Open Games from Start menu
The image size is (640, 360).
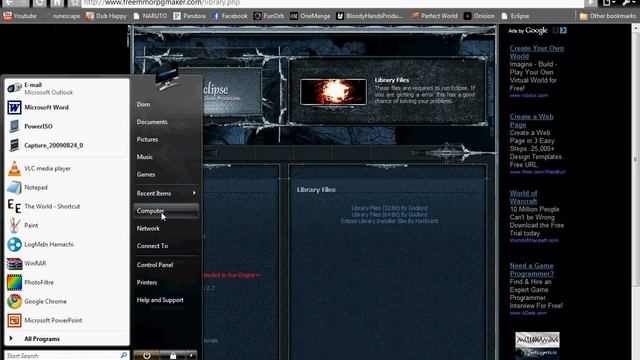pyautogui.click(x=146, y=174)
